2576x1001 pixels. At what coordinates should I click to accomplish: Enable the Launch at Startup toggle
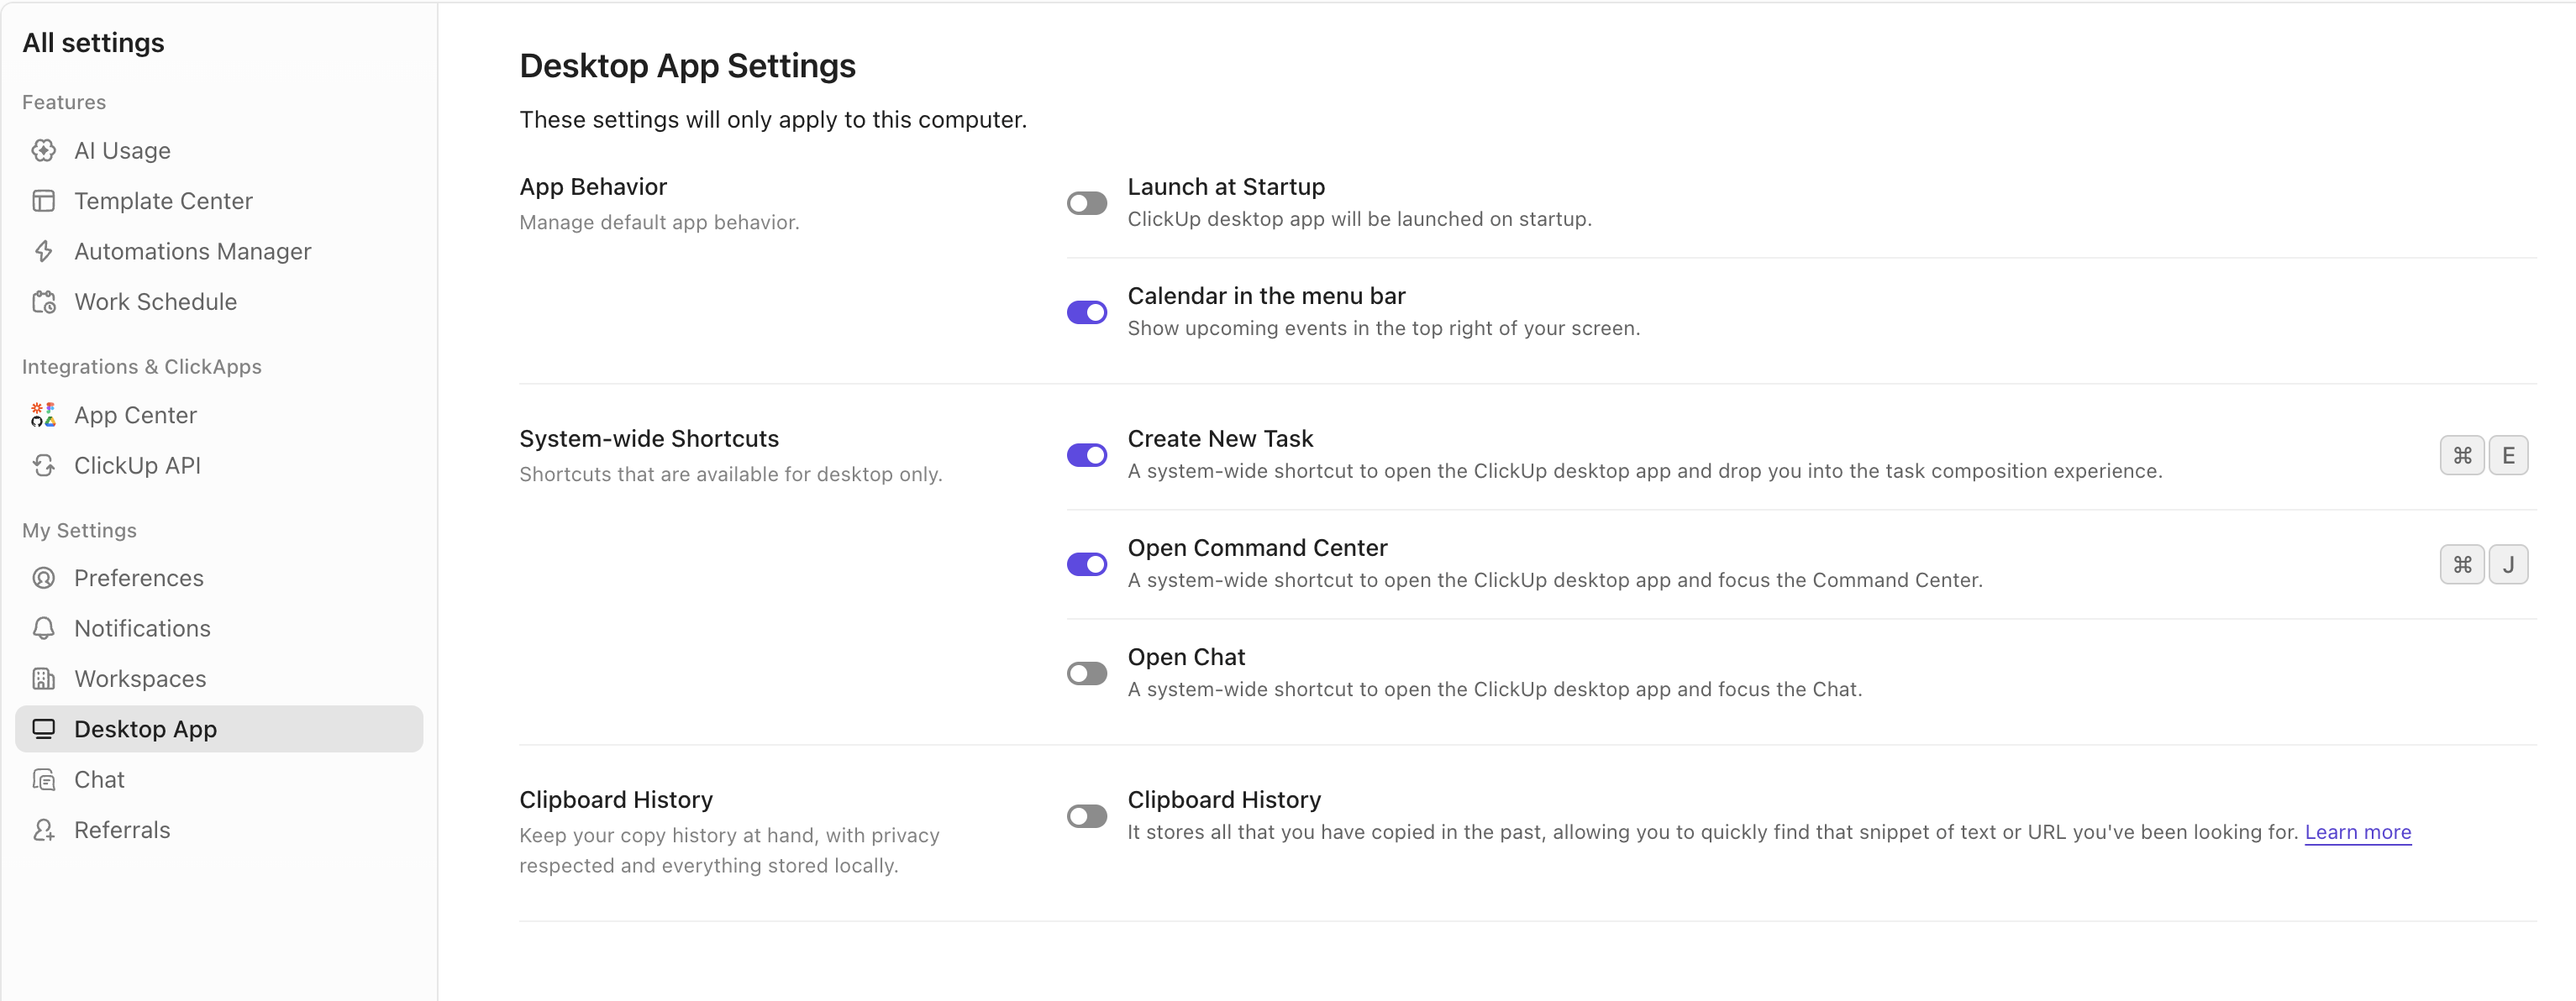tap(1086, 203)
